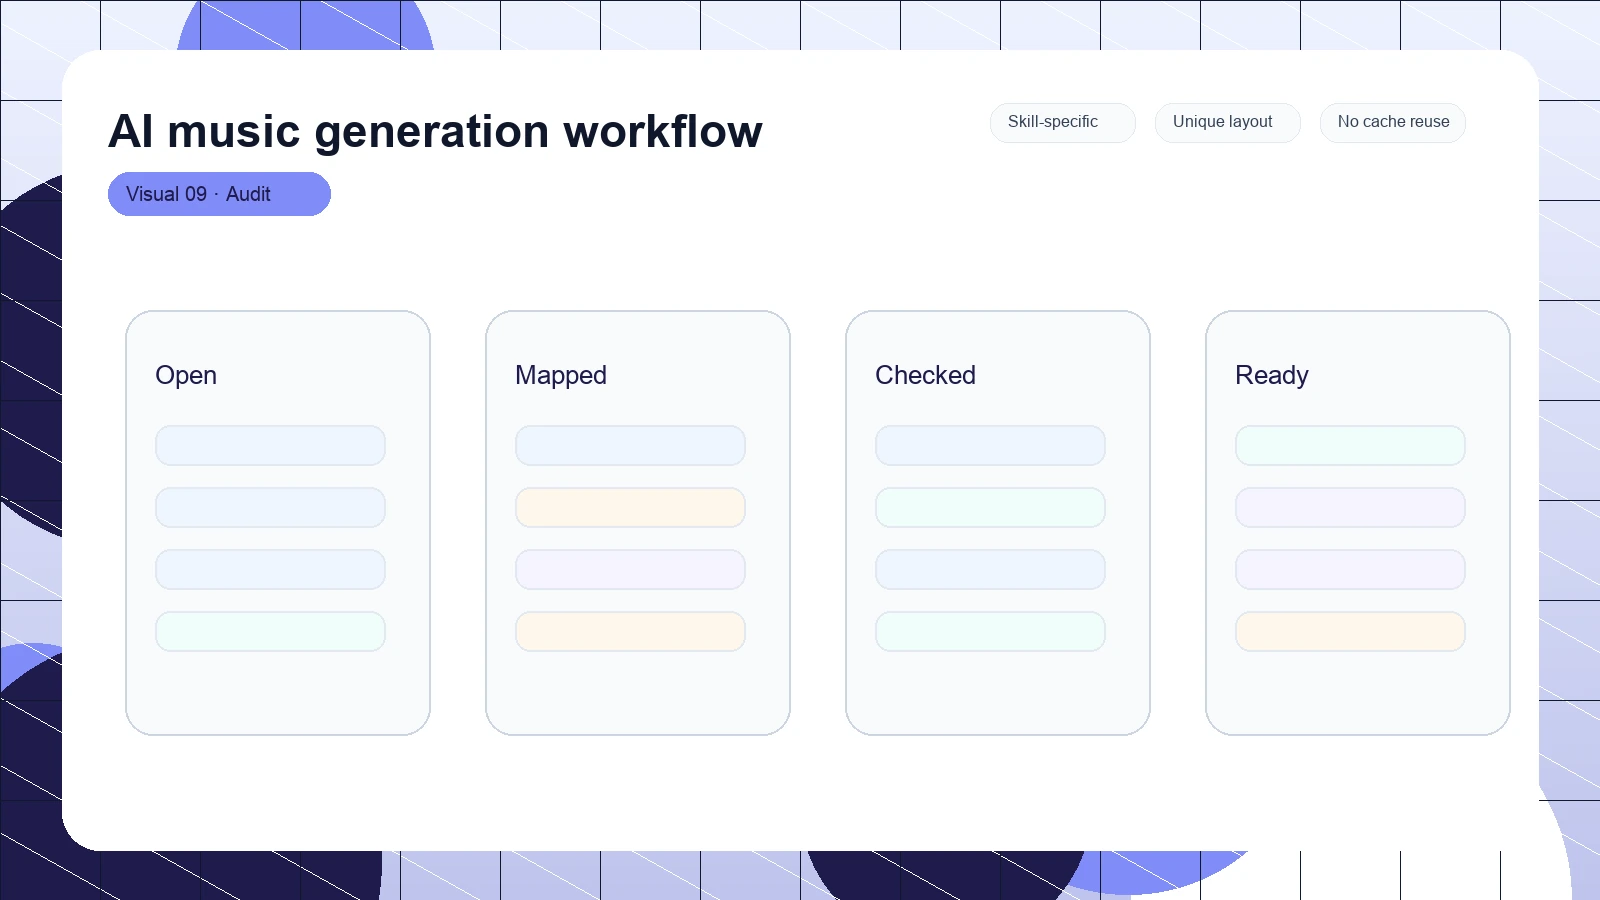Image resolution: width=1600 pixels, height=900 pixels.
Task: Select the Visual 09 · Audit badge
Action: click(219, 194)
